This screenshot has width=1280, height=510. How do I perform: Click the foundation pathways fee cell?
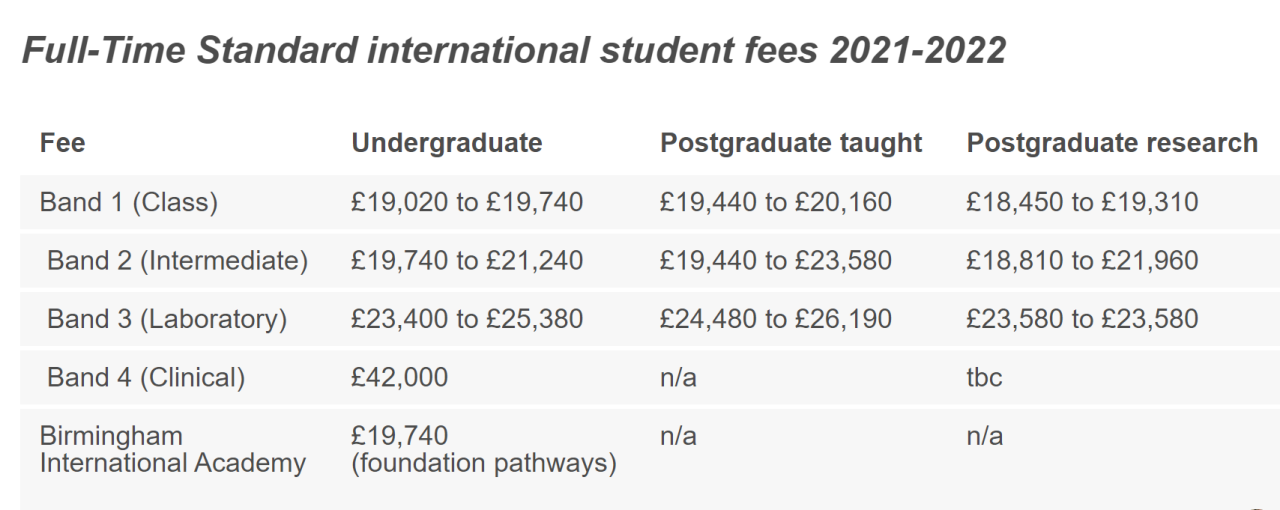(x=483, y=450)
